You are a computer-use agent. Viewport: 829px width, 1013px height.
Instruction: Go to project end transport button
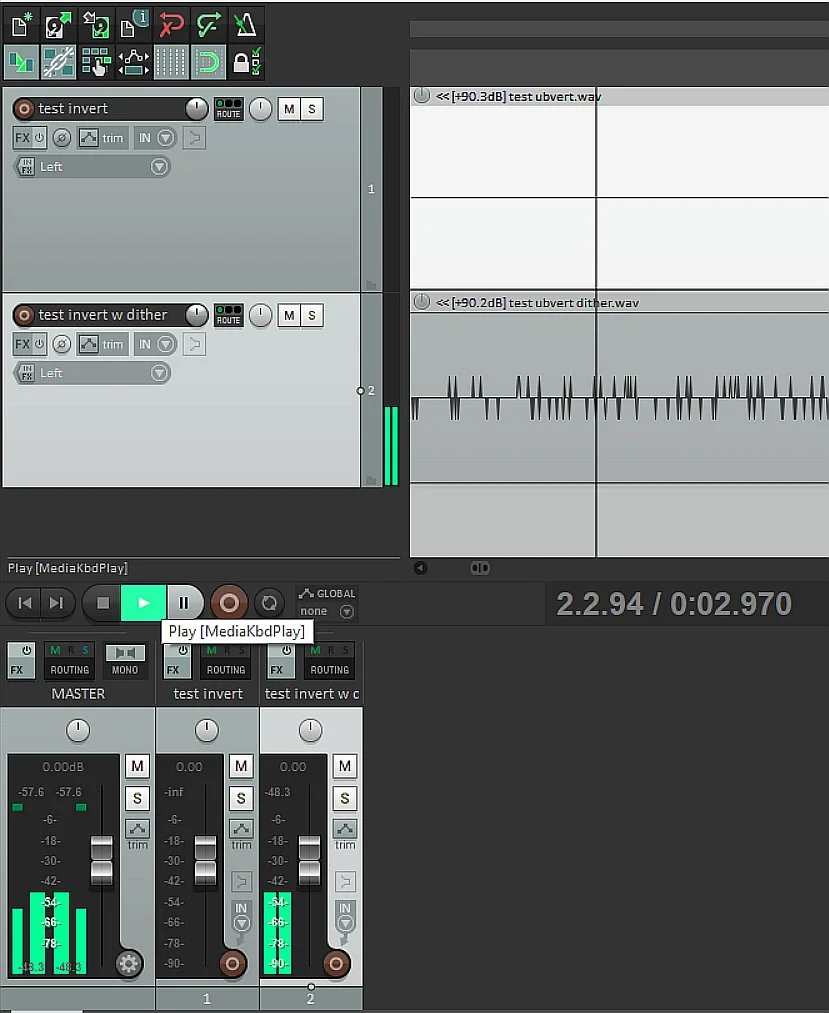(57, 603)
